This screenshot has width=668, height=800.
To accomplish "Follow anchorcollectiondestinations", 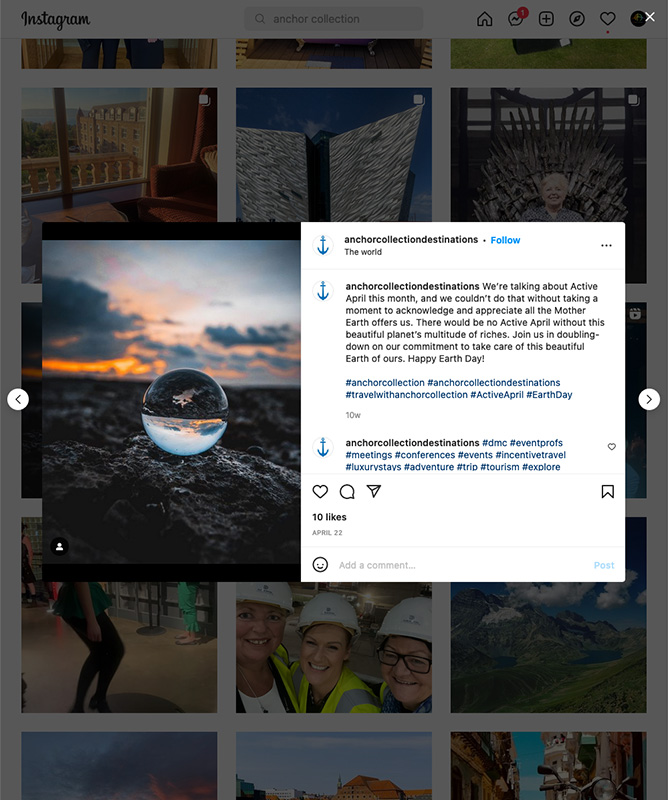I will click(x=505, y=240).
